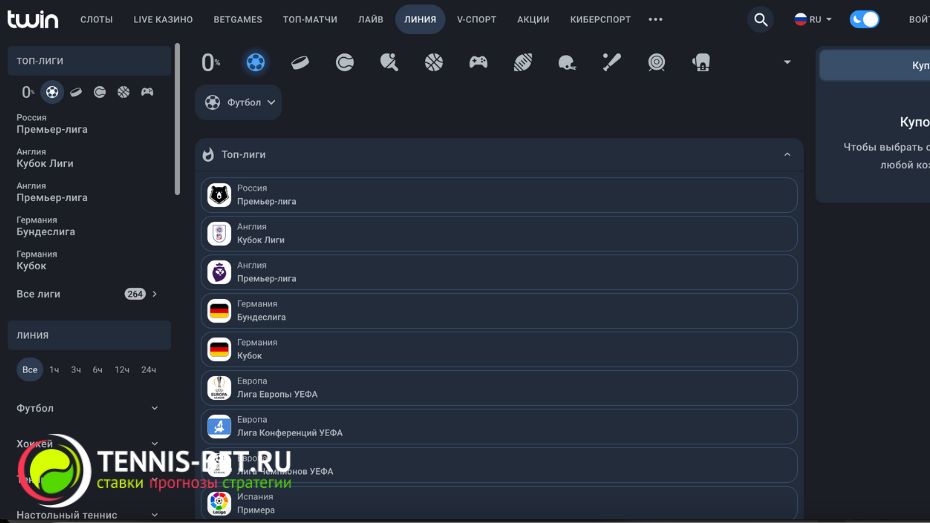Select the hockey puck icon in the main sports bar
This screenshot has width=930, height=523.
coord(300,62)
